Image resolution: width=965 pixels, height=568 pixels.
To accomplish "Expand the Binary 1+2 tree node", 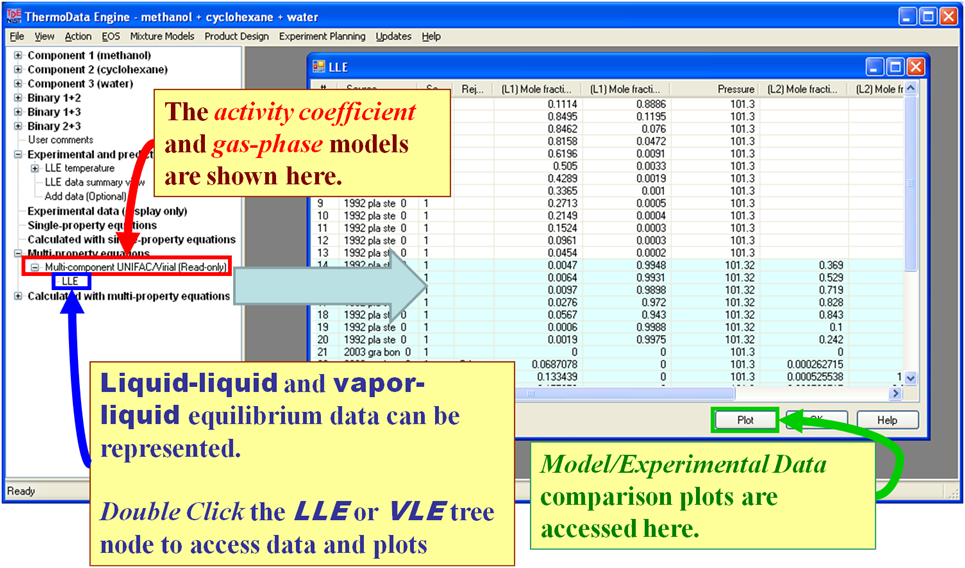I will [18, 98].
